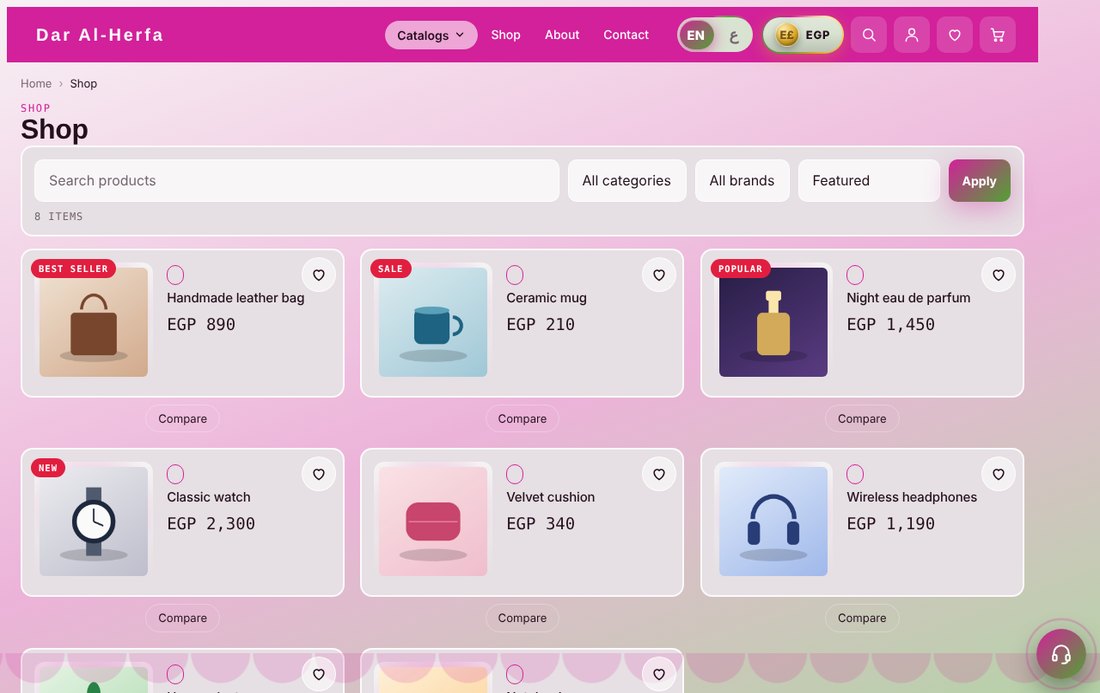
Task: Favorite the Ceramic mug with heart
Action: click(x=659, y=275)
